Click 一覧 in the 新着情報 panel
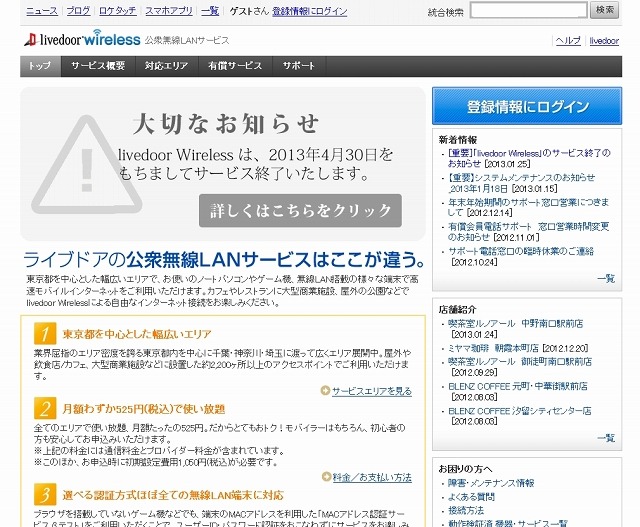Screen dimensions: 640x527 [606, 279]
